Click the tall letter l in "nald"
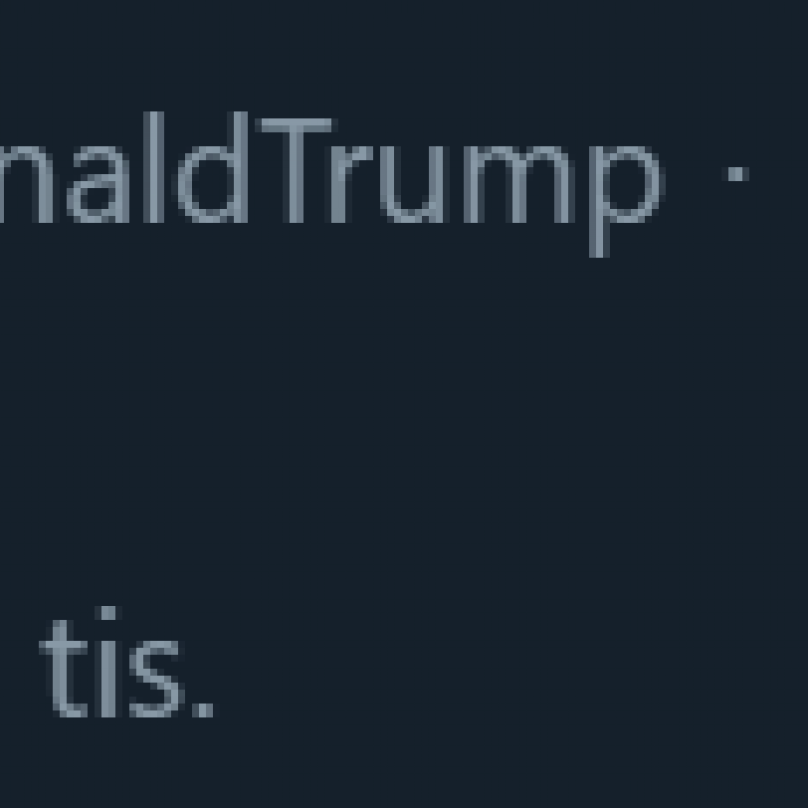808x808 pixels. click(153, 167)
